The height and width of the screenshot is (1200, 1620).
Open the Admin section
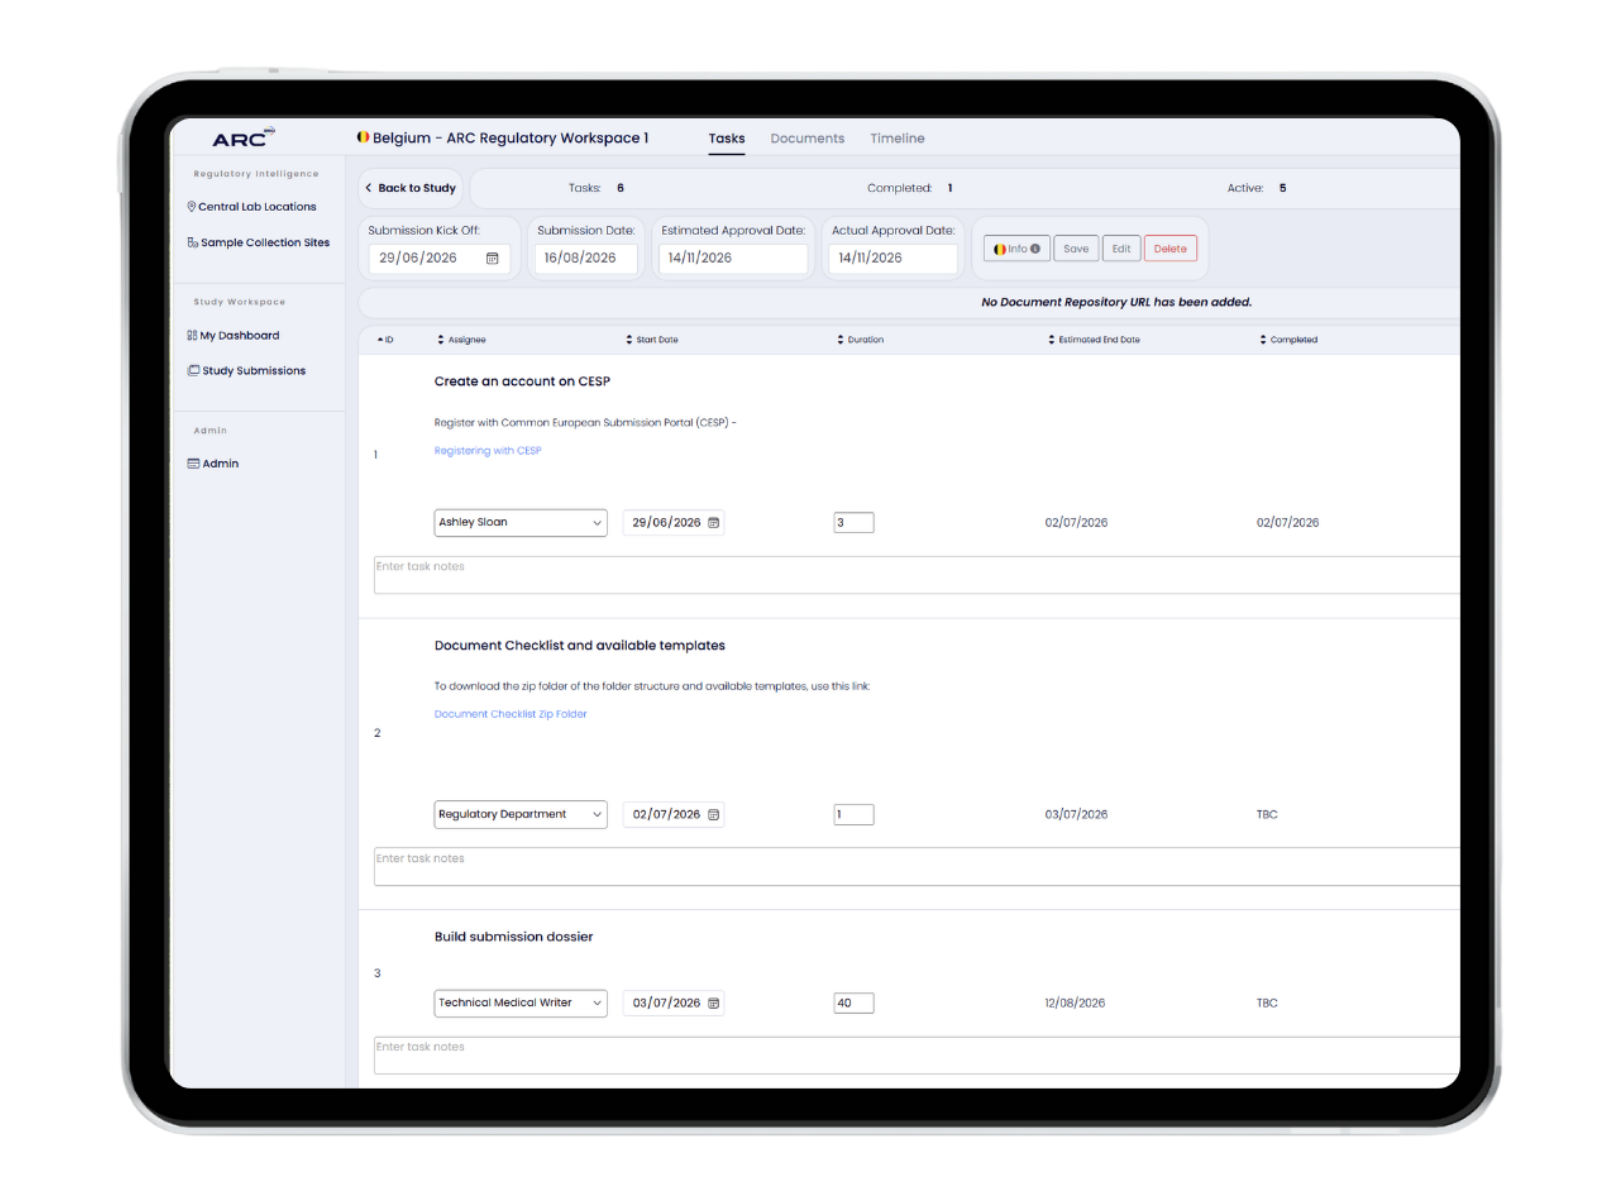[213, 464]
